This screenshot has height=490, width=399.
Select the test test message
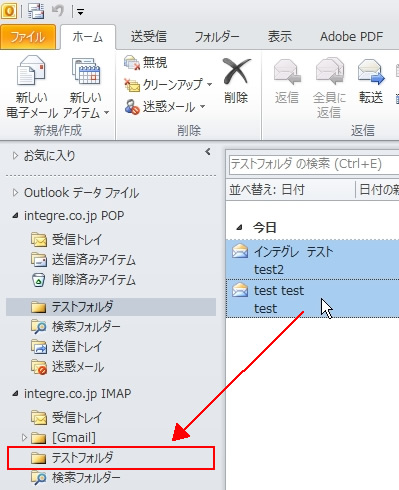tap(312, 299)
